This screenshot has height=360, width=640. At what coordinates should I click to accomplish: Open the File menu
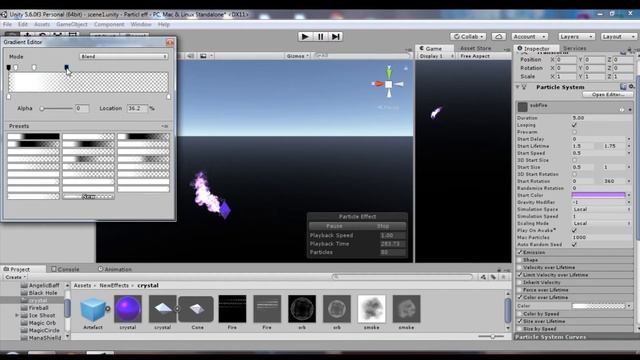pos(7,24)
